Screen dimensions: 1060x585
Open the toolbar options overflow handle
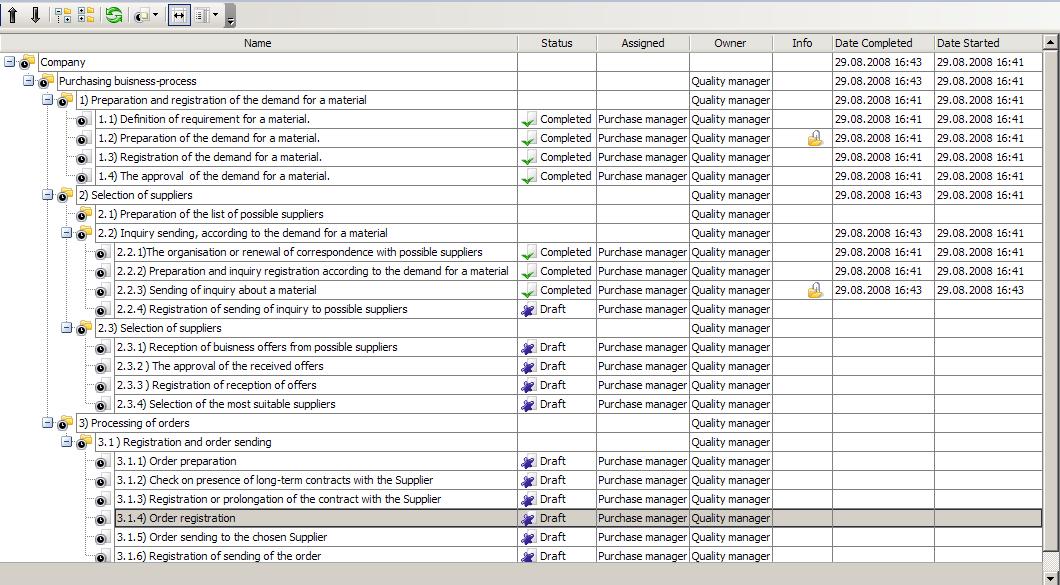click(x=230, y=16)
